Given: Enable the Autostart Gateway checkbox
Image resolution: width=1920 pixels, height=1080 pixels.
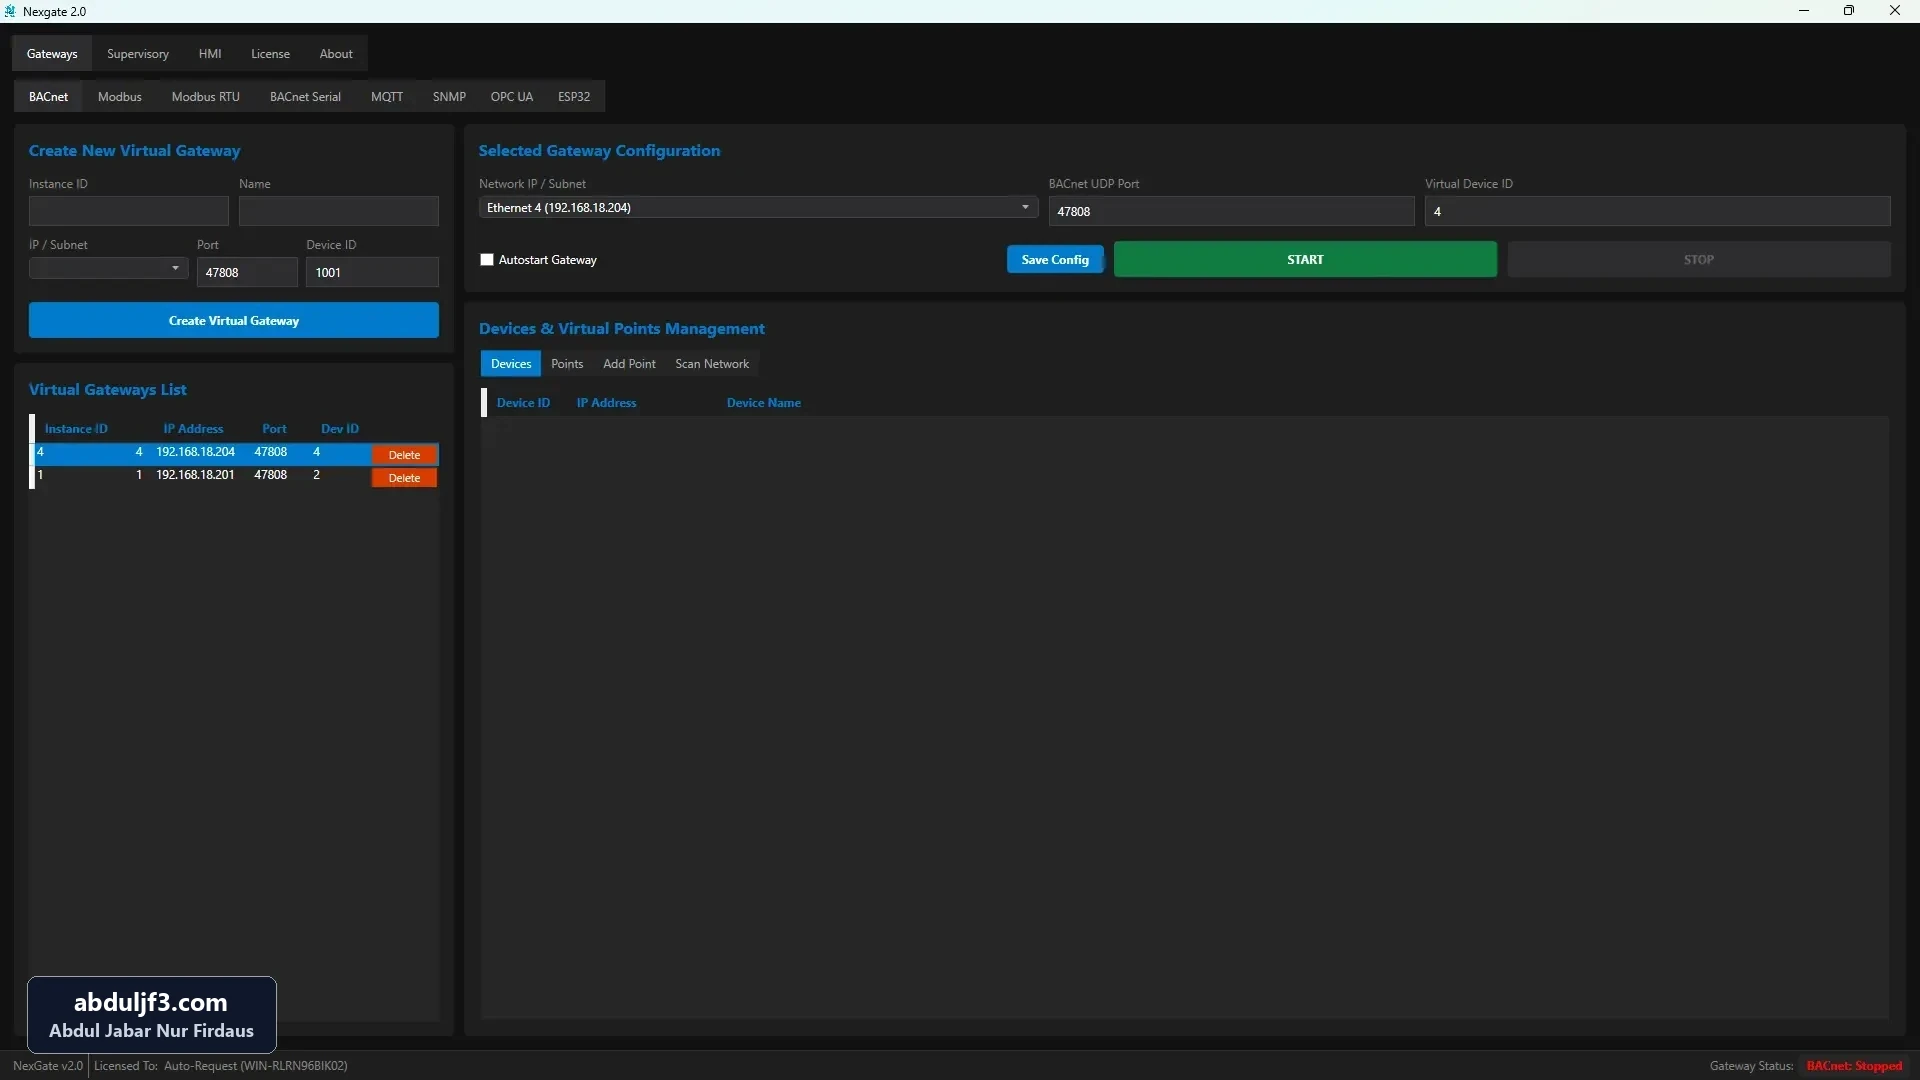Looking at the screenshot, I should tap(487, 260).
